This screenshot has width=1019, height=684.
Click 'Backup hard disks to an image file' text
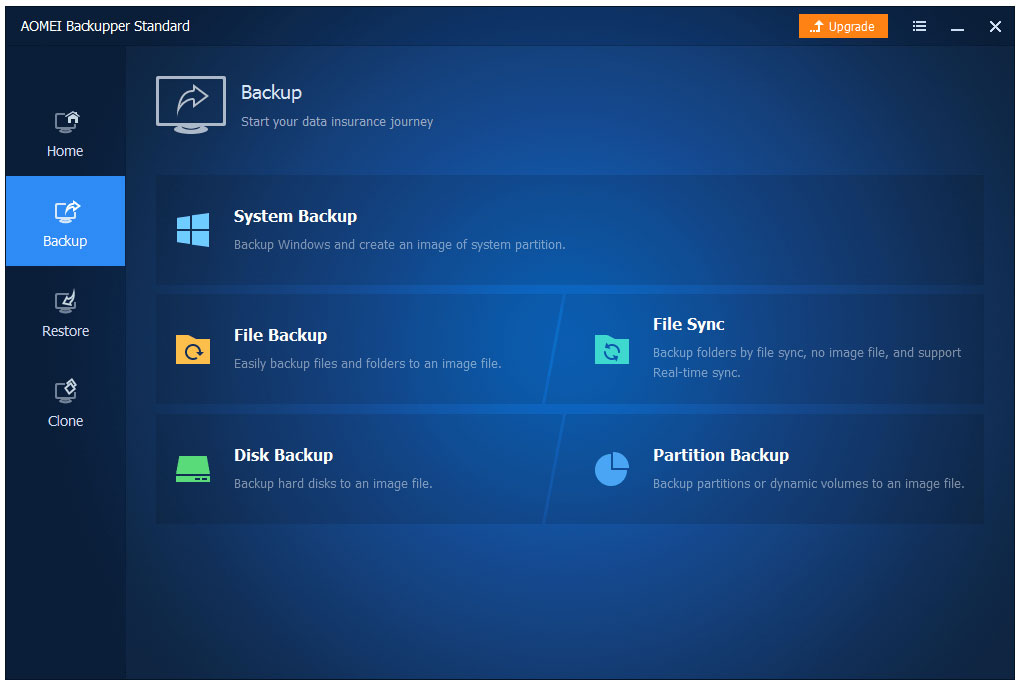pos(333,484)
